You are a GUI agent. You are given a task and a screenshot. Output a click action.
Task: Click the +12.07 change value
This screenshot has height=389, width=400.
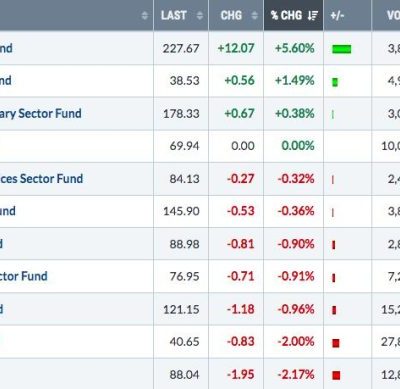(x=236, y=48)
